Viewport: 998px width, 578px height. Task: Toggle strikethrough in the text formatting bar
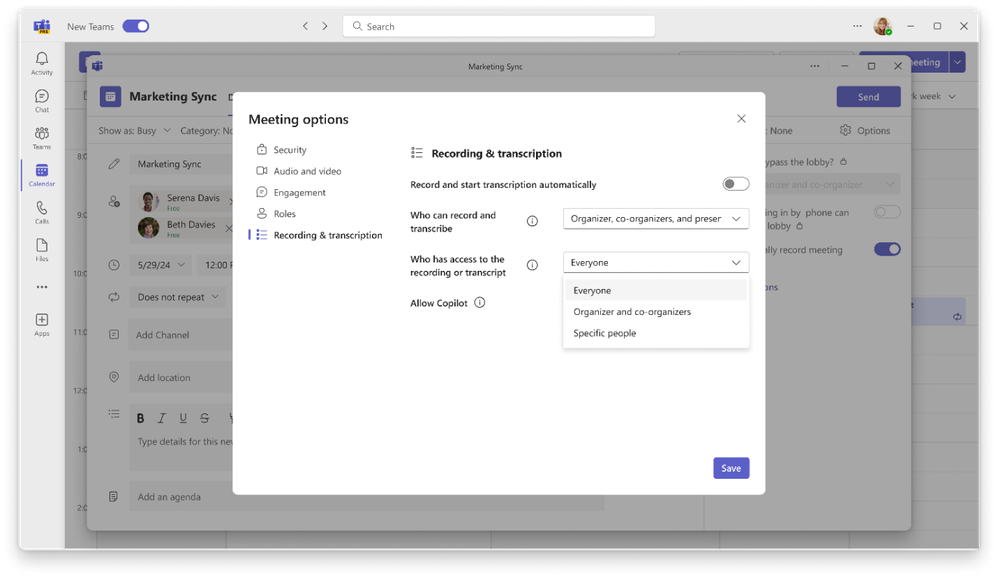coord(204,418)
